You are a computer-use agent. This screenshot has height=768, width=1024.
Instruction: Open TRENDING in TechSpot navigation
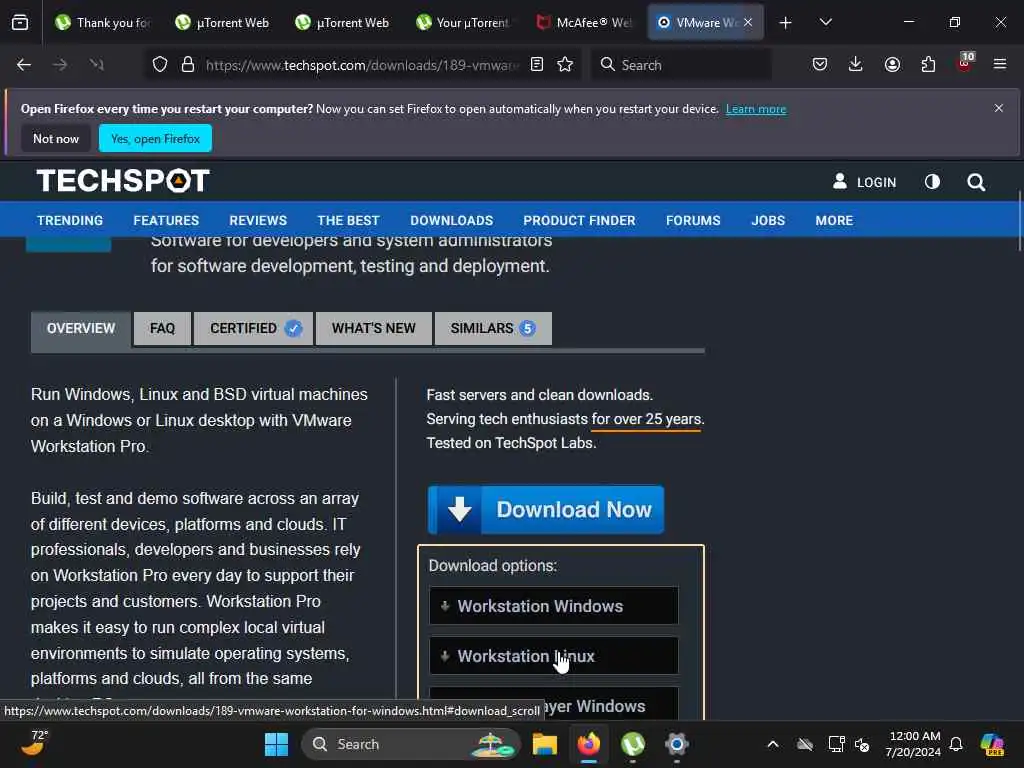(x=70, y=221)
